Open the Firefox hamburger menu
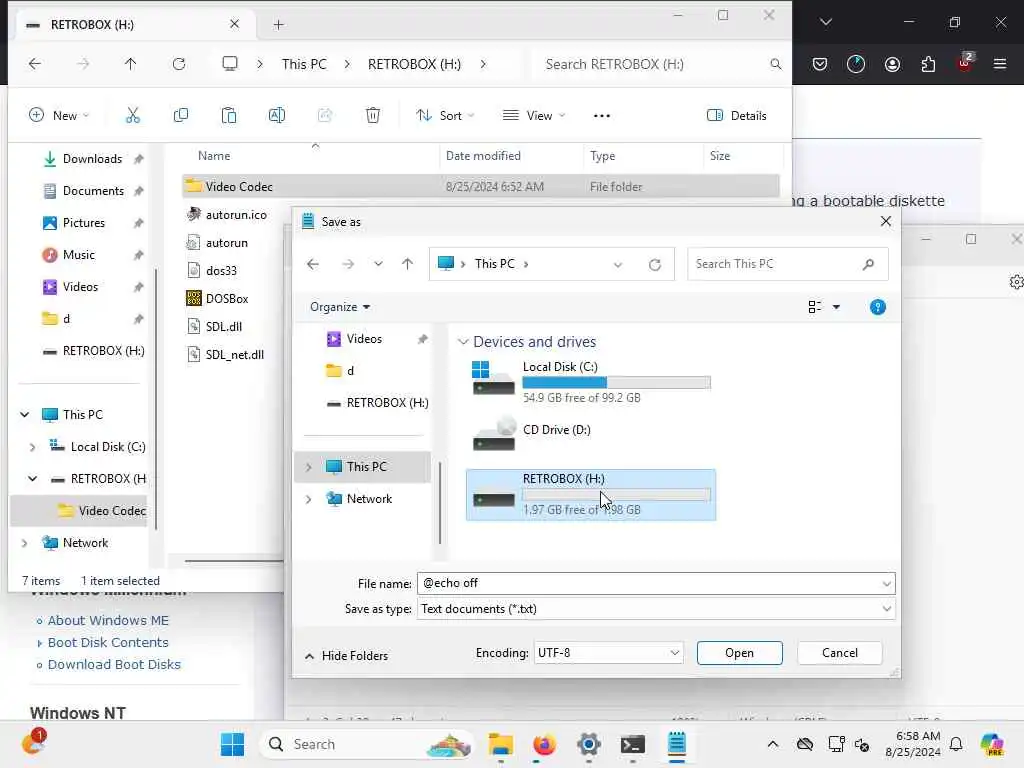The height and width of the screenshot is (768, 1024). 1000,64
